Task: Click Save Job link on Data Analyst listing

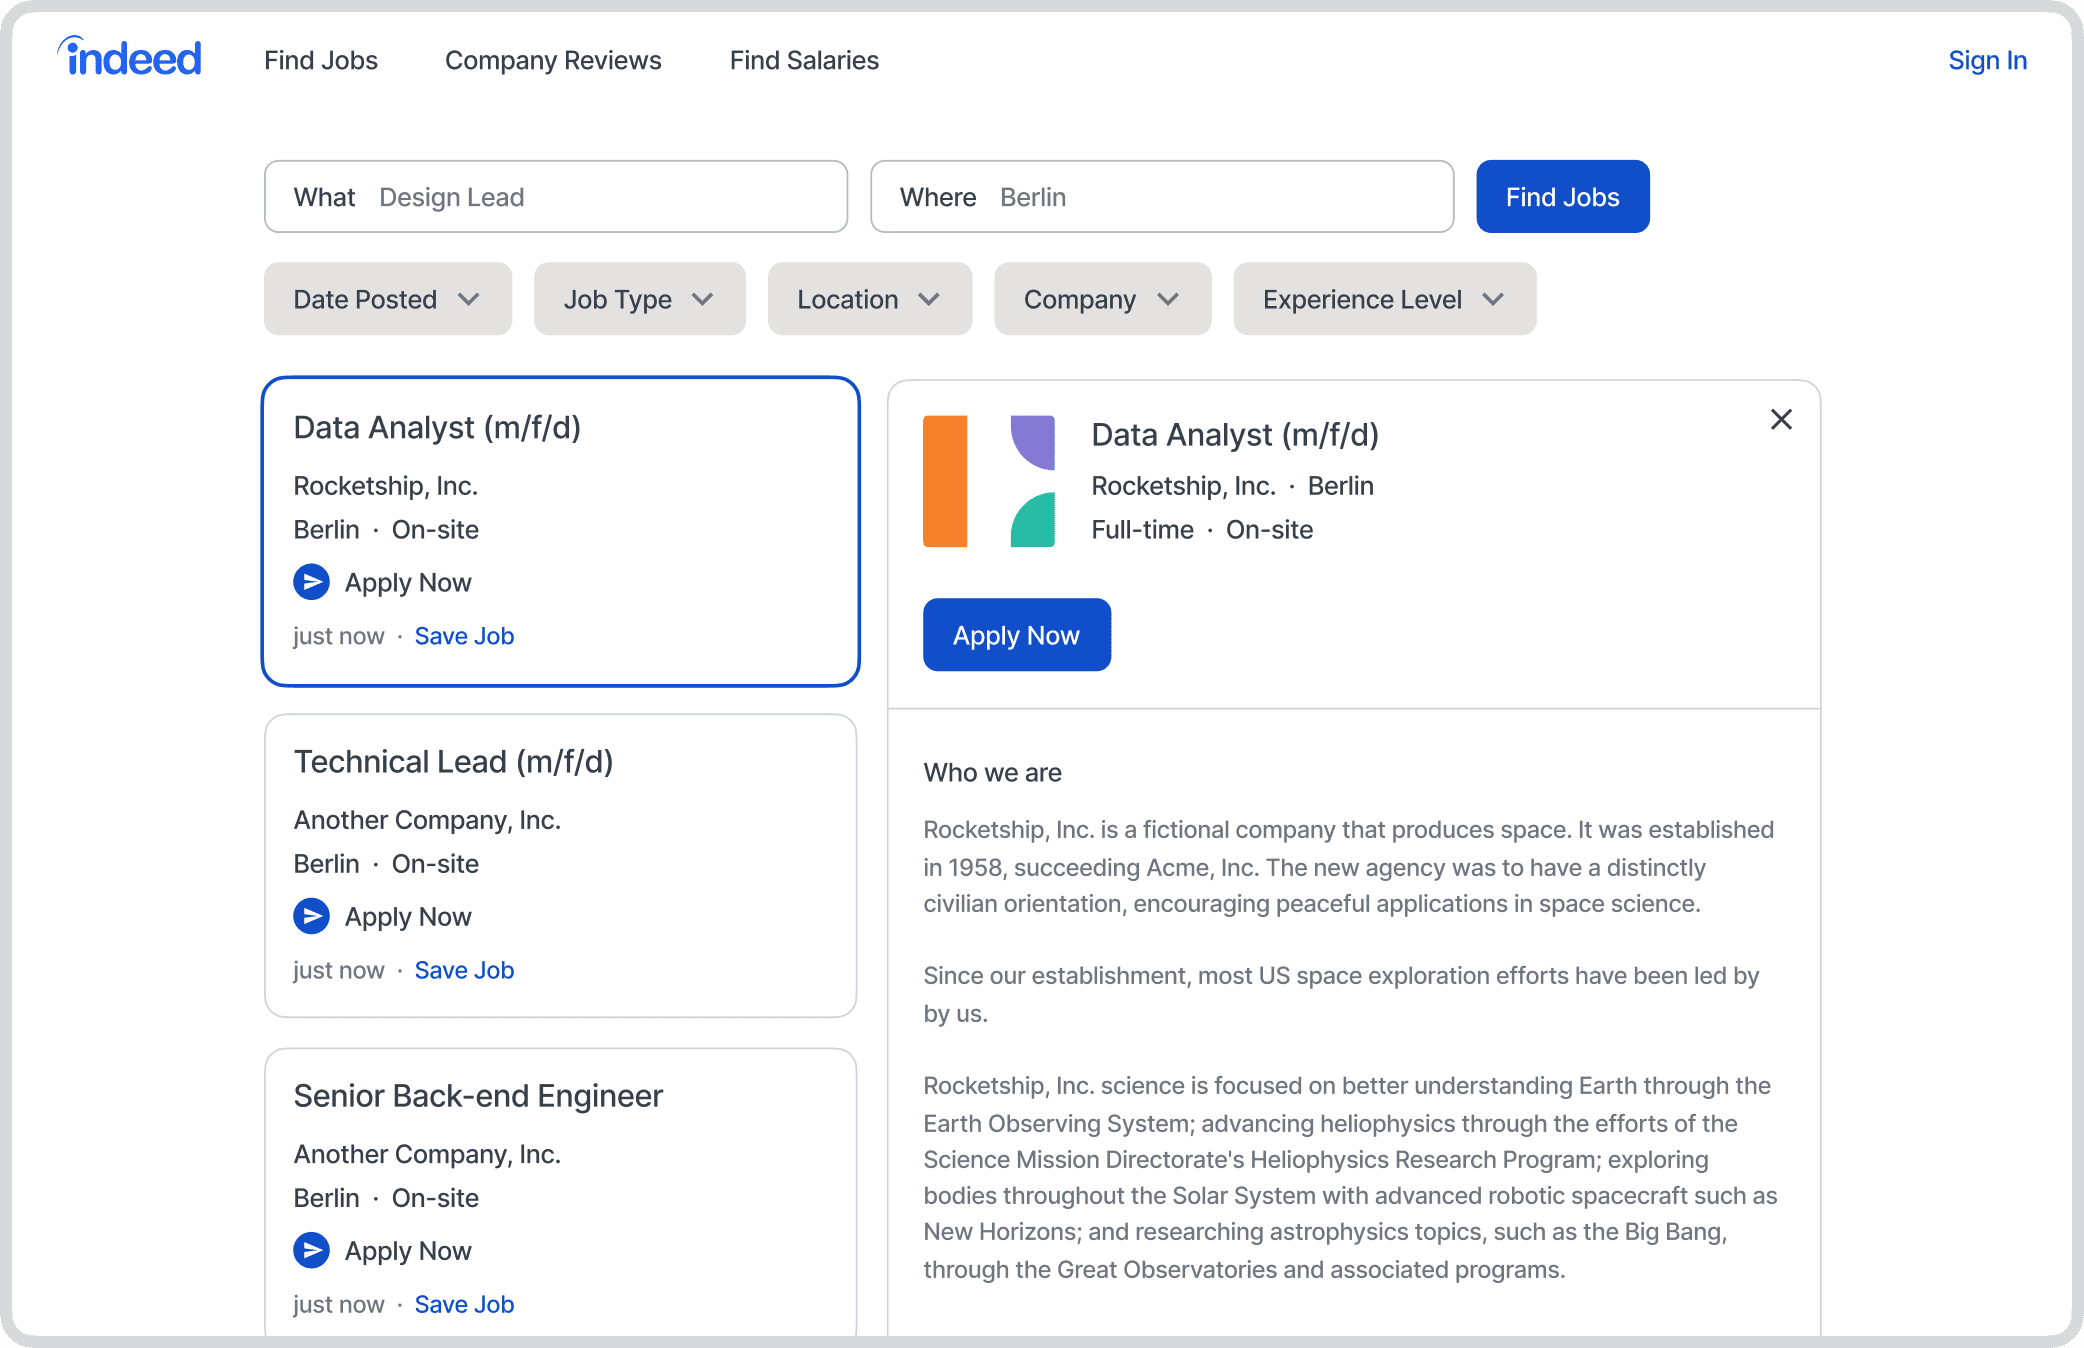Action: point(463,635)
